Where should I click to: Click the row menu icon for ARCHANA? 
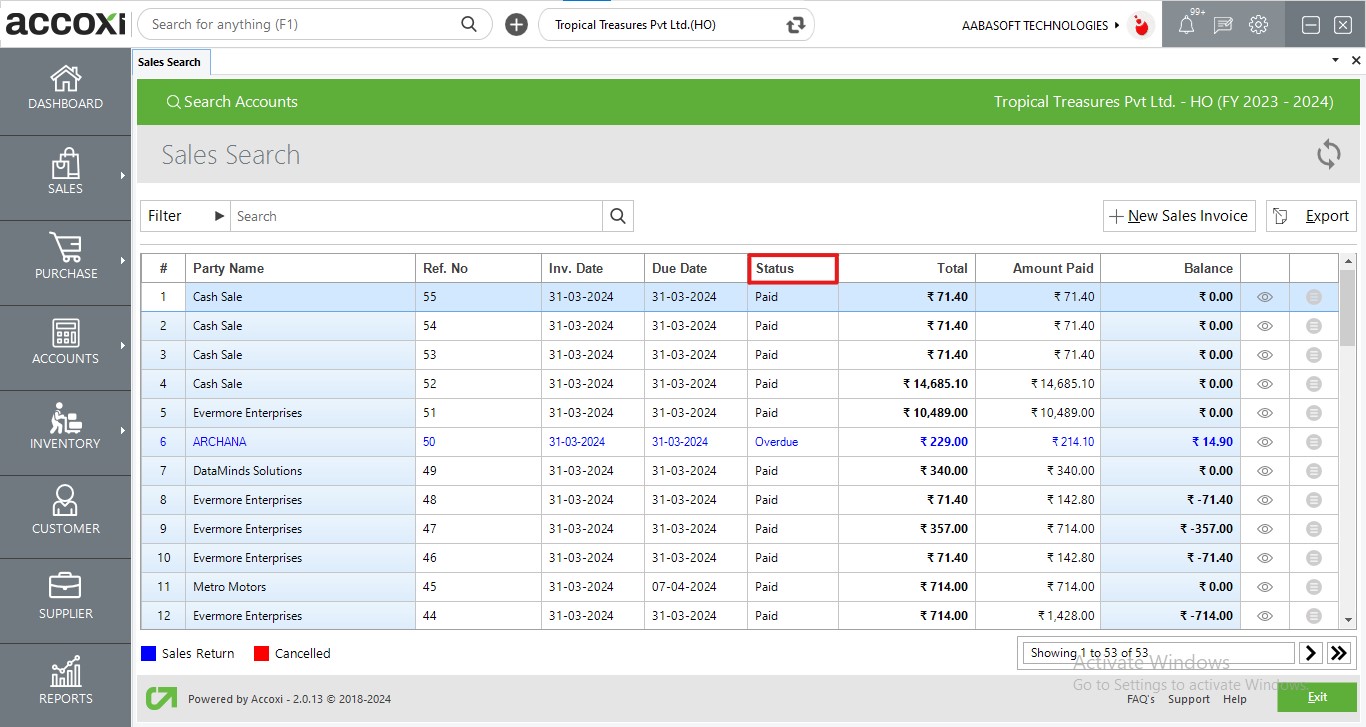click(x=1313, y=442)
